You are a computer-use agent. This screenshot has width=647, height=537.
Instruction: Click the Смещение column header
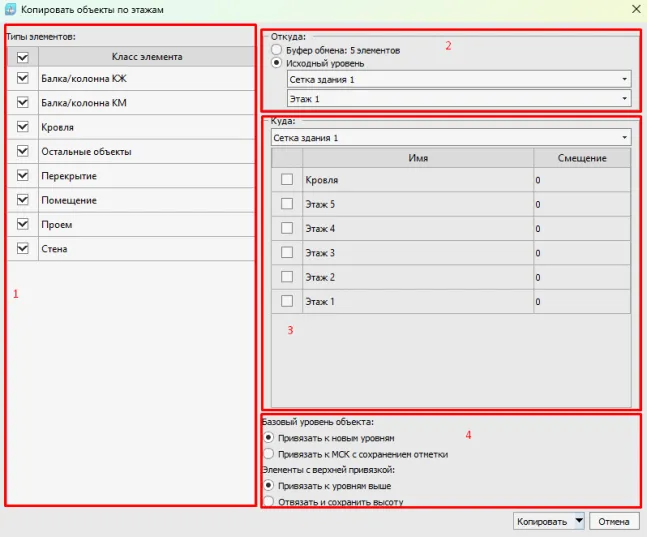click(x=581, y=158)
